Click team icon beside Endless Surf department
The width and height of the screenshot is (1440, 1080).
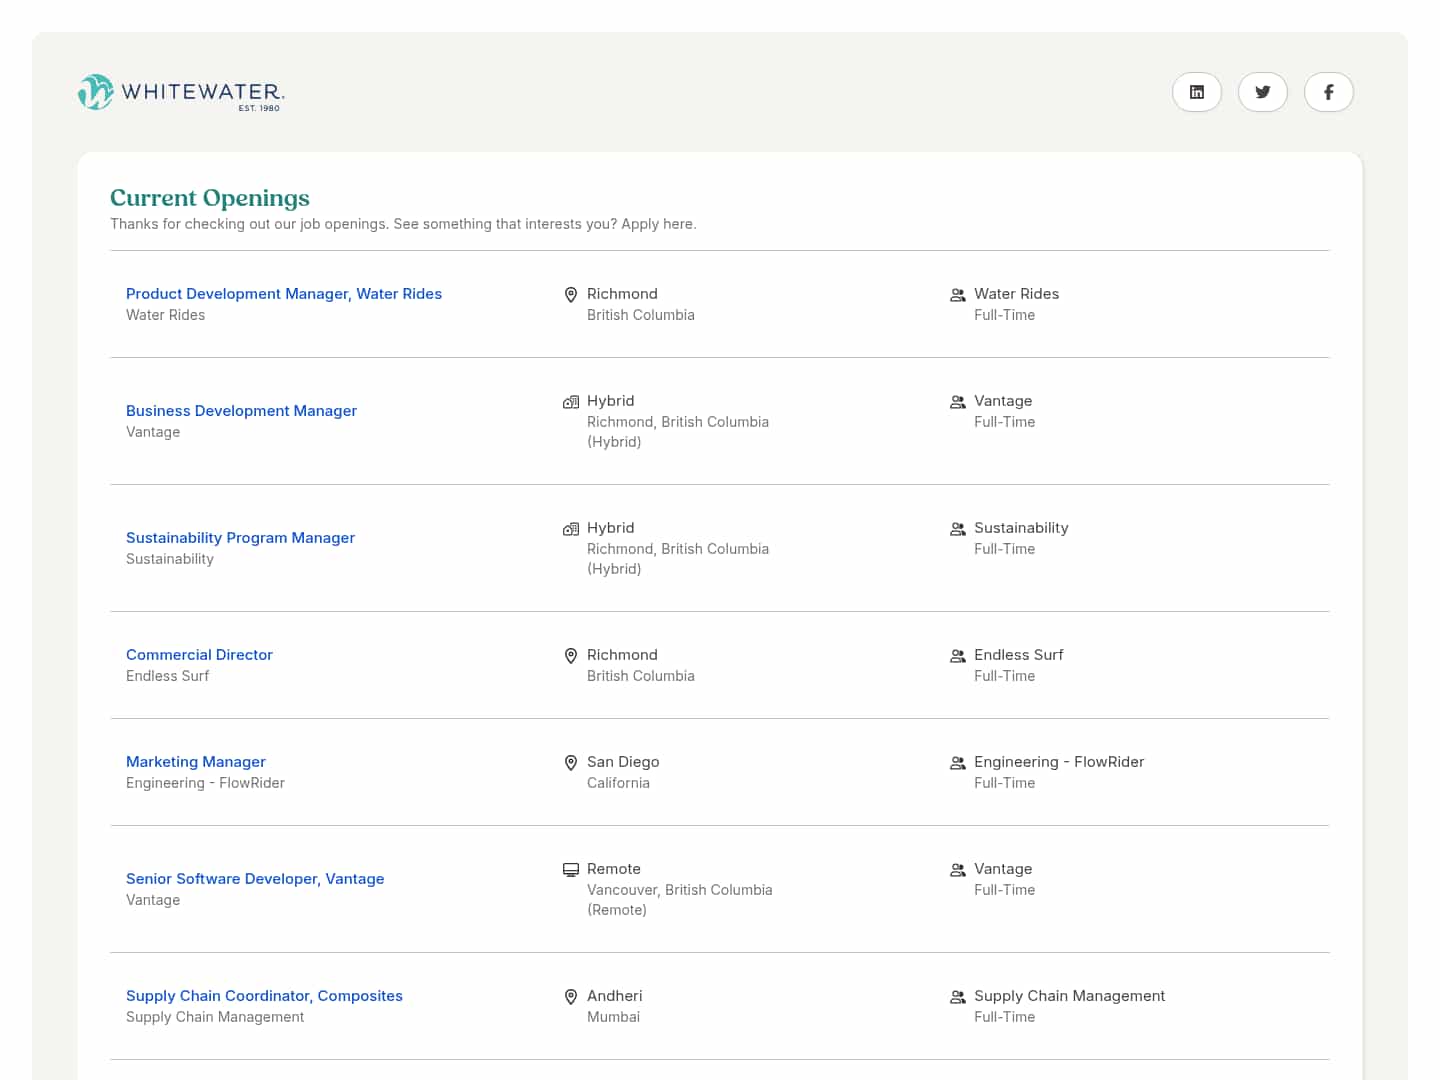click(x=957, y=656)
